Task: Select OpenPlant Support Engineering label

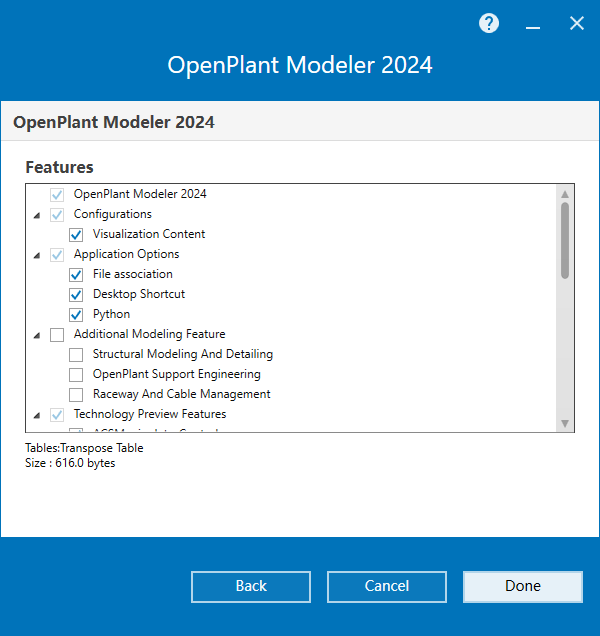Action: pyautogui.click(x=176, y=374)
